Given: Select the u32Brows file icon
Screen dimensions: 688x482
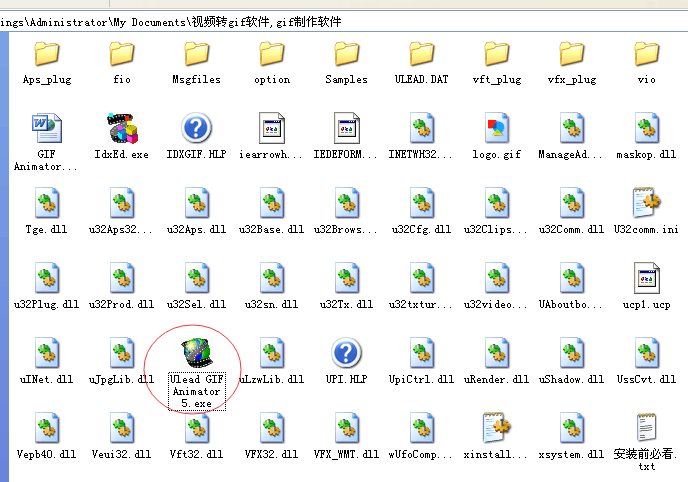Looking at the screenshot, I should [347, 203].
